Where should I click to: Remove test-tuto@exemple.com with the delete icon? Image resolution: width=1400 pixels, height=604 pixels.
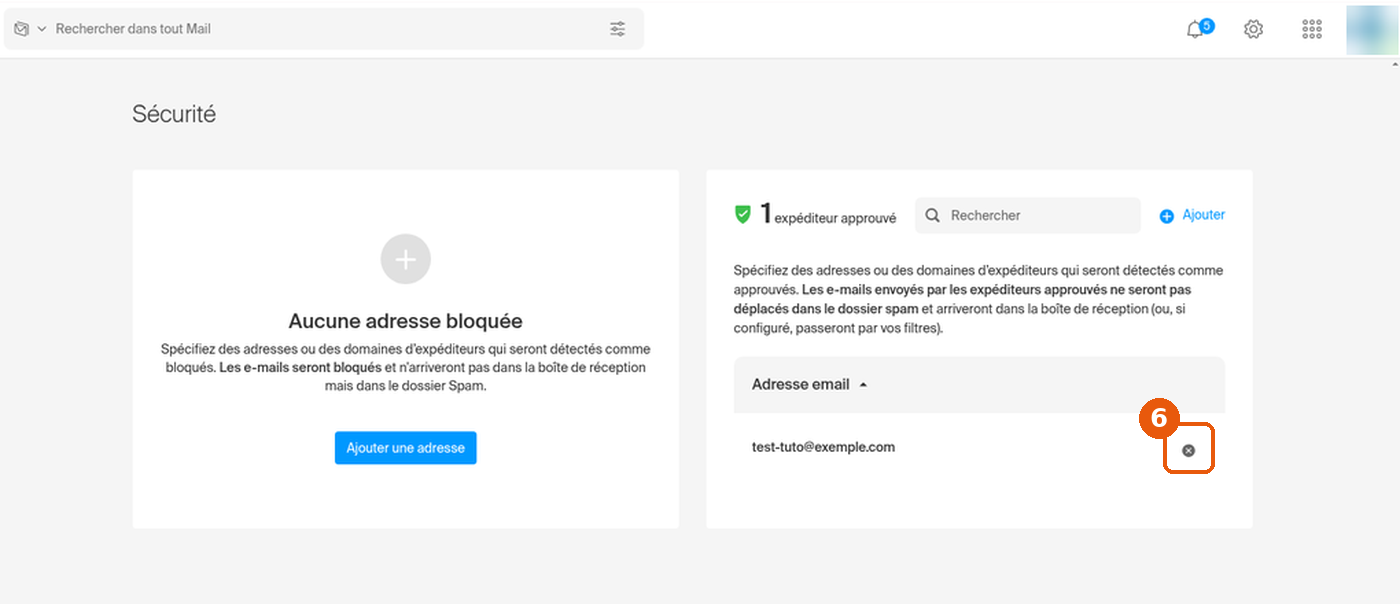[x=1188, y=451]
